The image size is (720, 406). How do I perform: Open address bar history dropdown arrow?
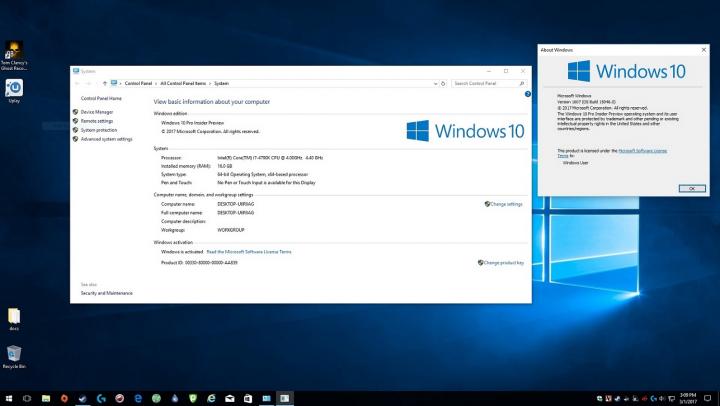[x=435, y=83]
